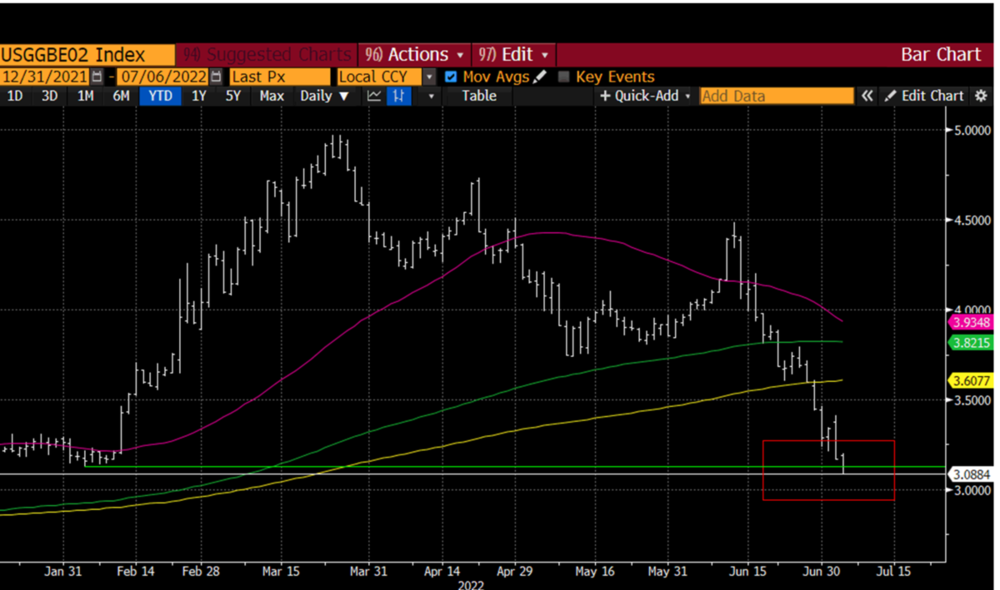The width and height of the screenshot is (1000, 590).
Task: Open the end date calendar picker
Action: pos(215,77)
